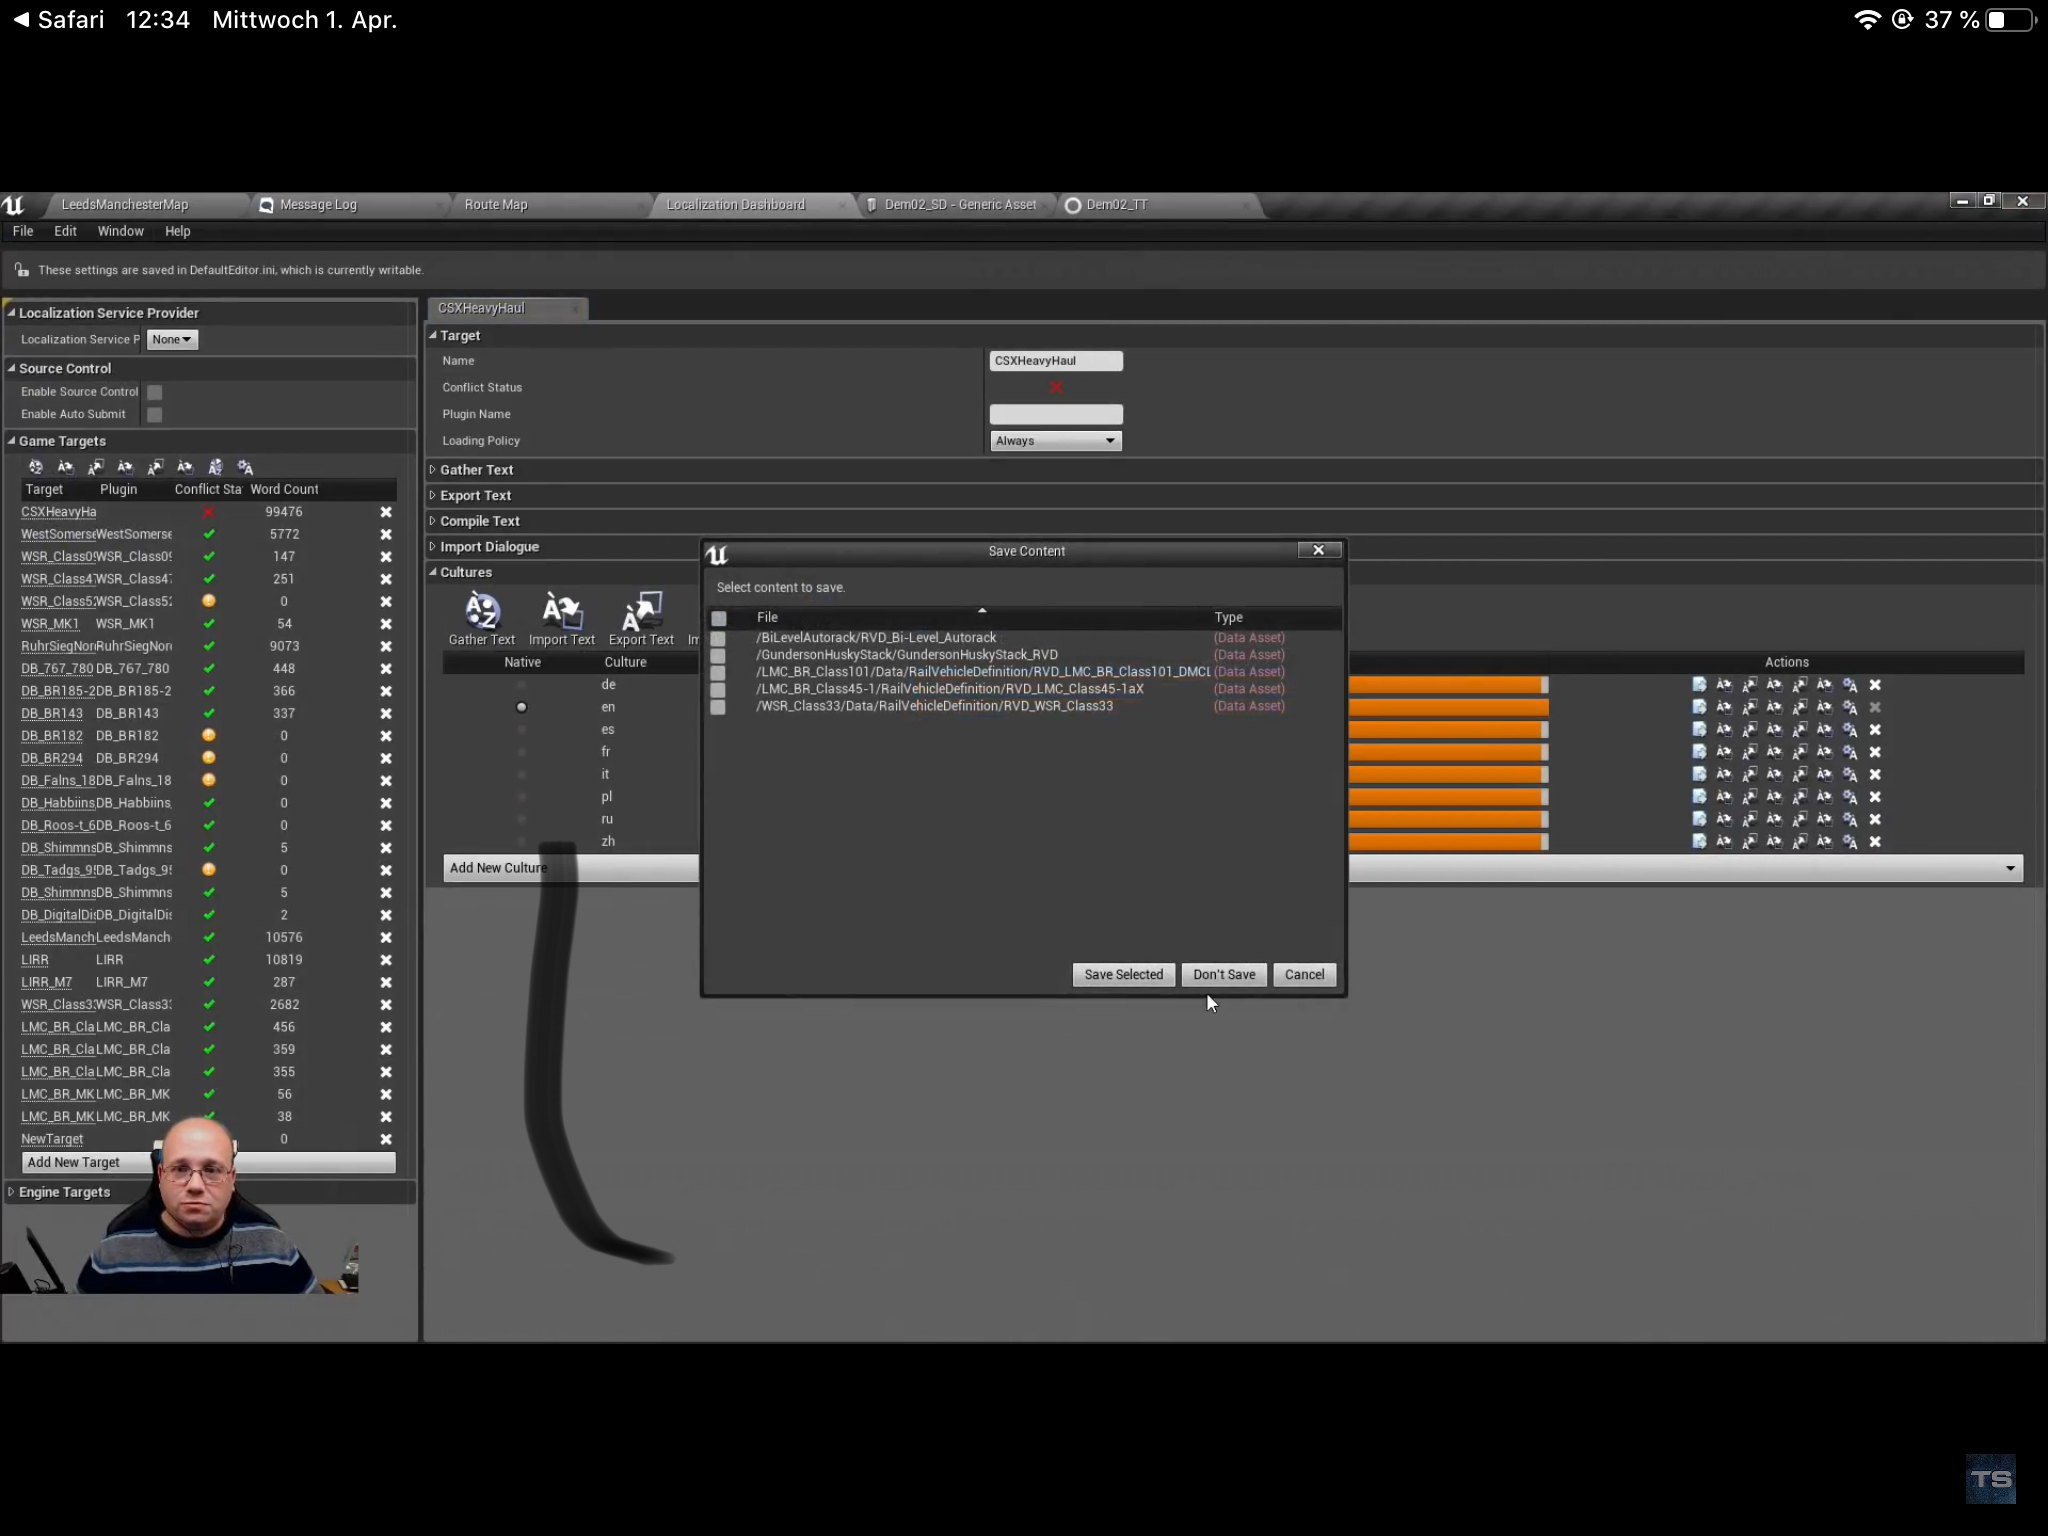Expand the Gather Text section

click(476, 470)
